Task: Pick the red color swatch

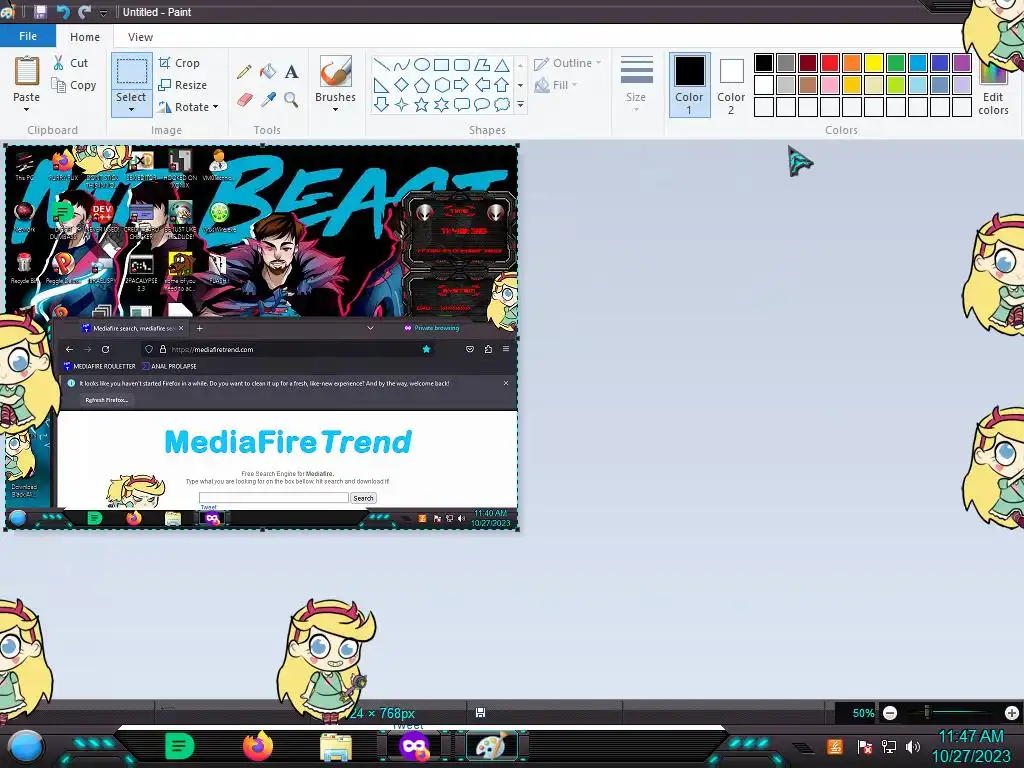Action: [x=830, y=63]
